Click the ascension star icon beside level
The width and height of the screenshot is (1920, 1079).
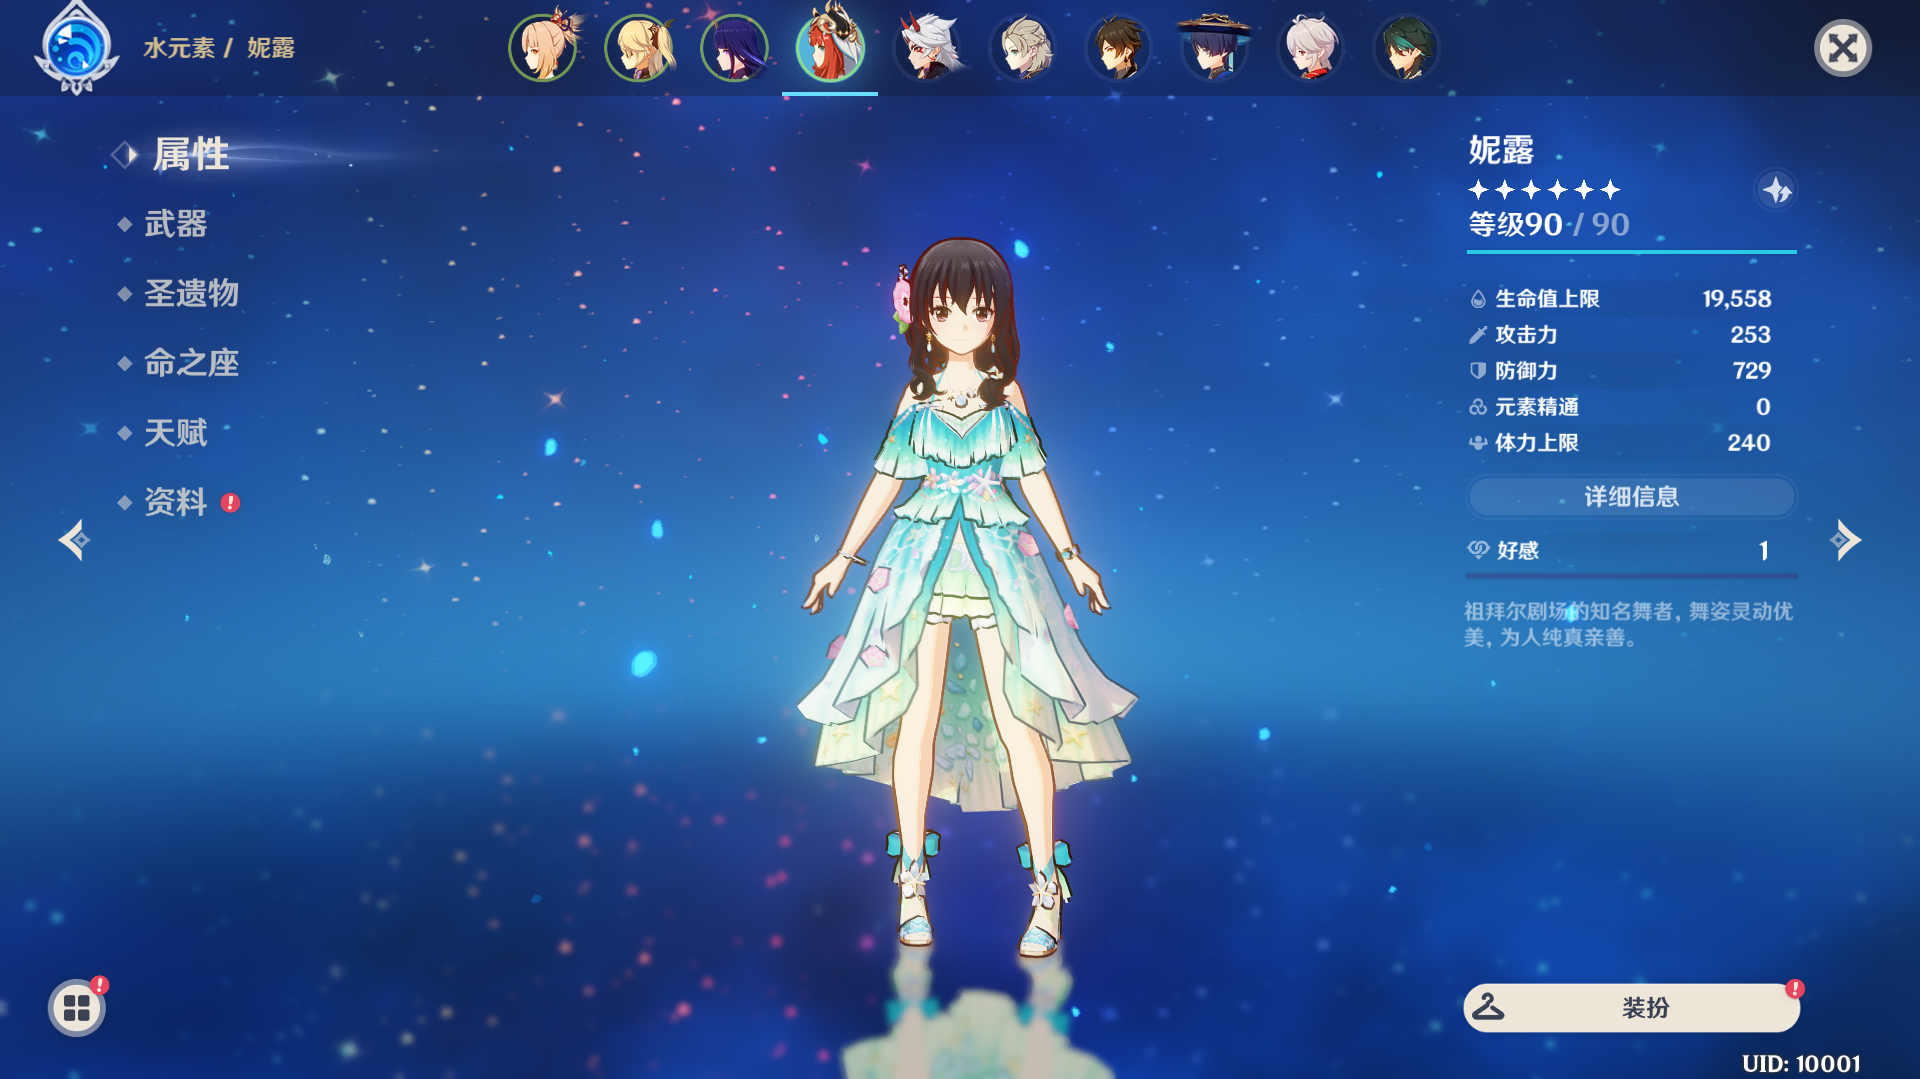click(x=1776, y=190)
